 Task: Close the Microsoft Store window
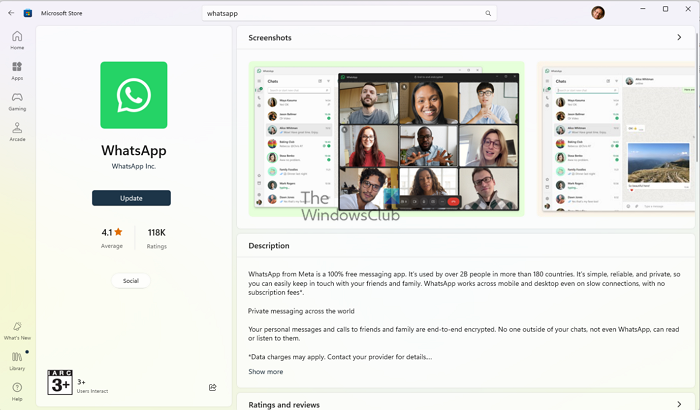point(688,8)
